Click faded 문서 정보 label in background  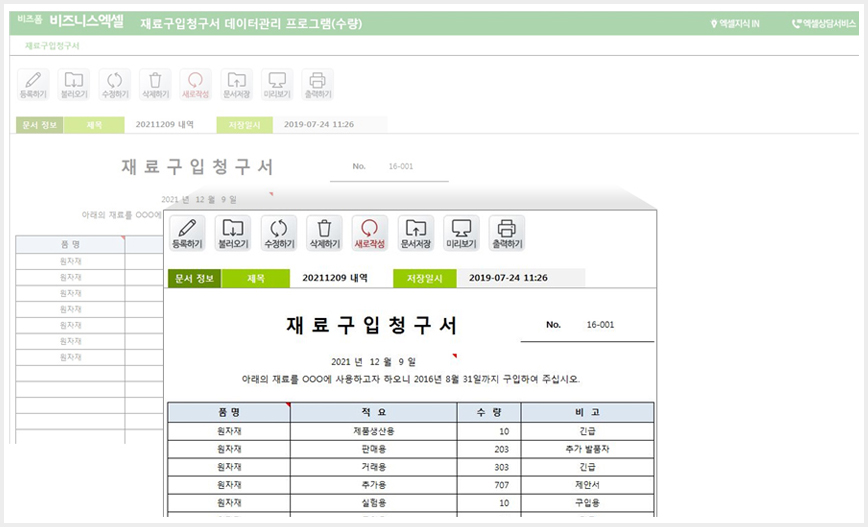(40, 125)
